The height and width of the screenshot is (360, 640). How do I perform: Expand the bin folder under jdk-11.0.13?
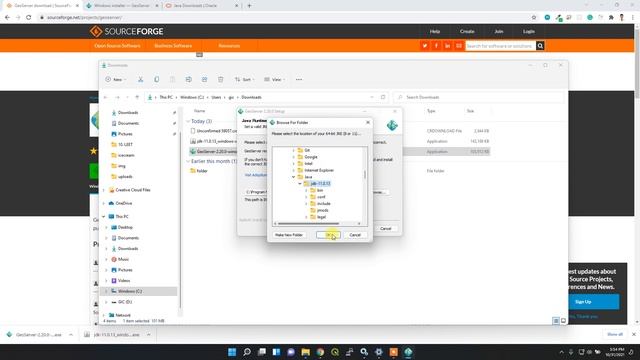click(307, 191)
